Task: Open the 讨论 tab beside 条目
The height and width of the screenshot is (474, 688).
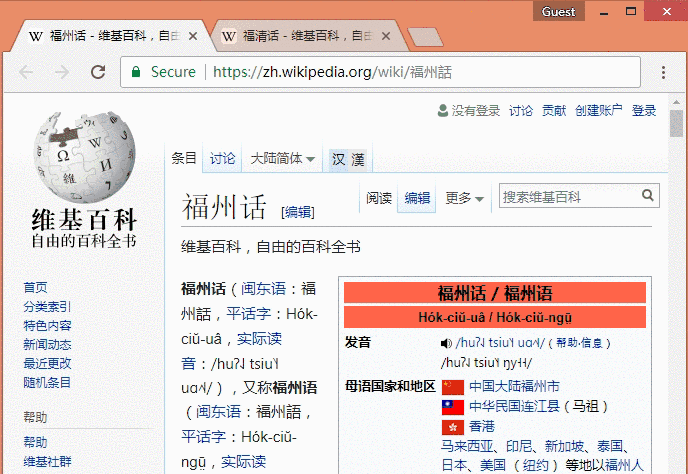Action: point(222,158)
